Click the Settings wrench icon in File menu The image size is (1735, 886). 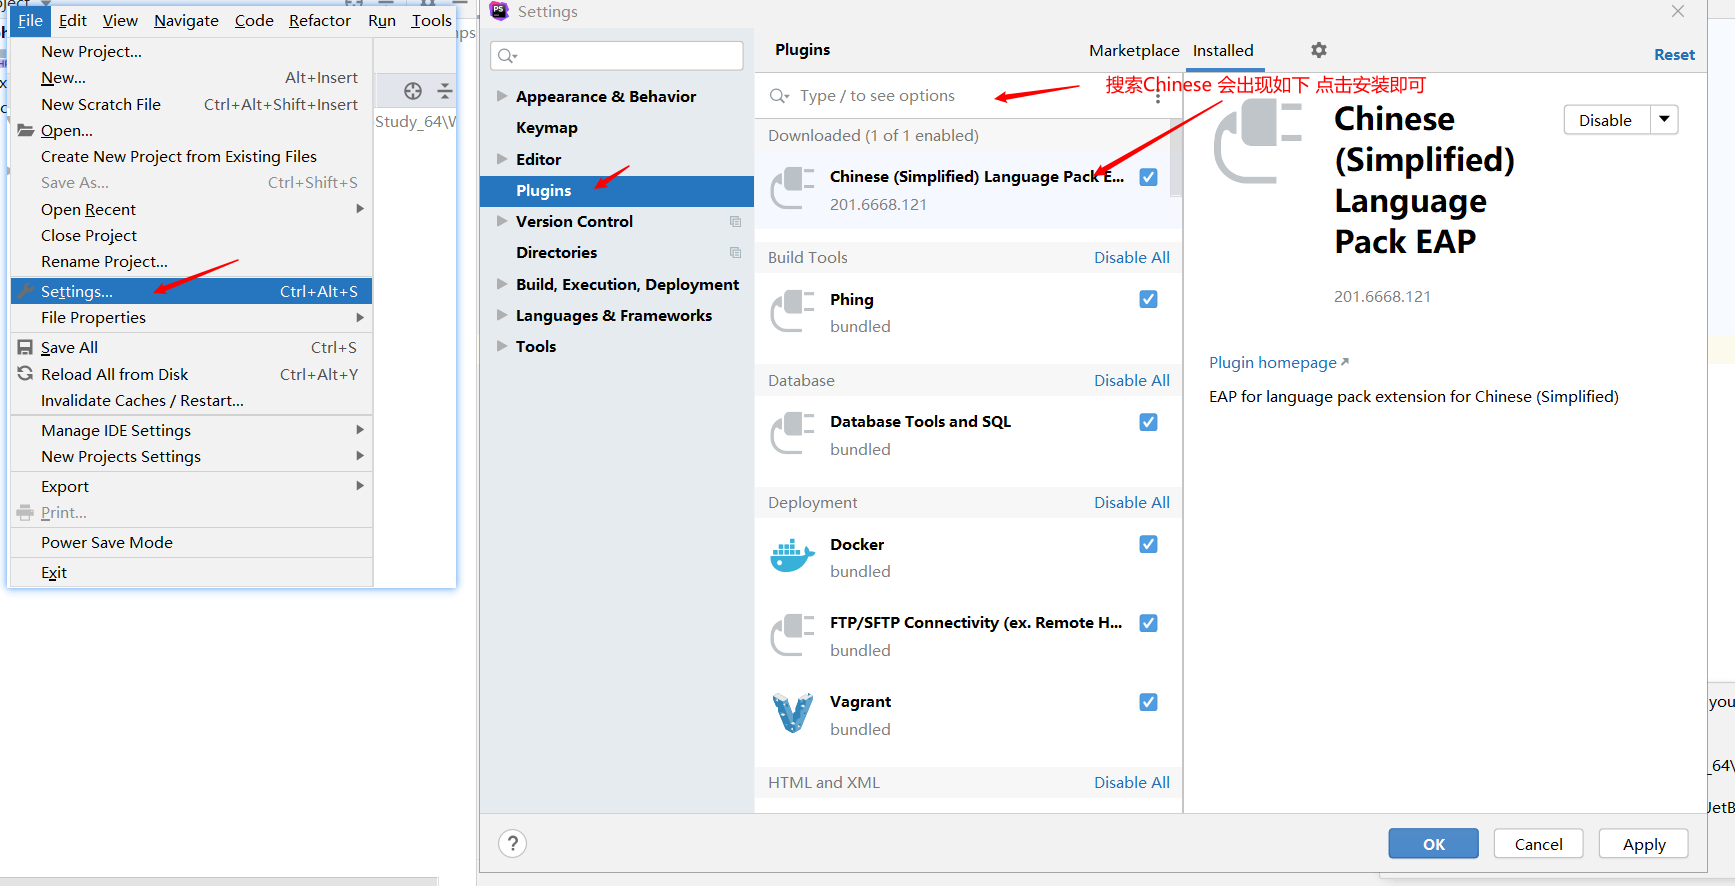coord(26,291)
